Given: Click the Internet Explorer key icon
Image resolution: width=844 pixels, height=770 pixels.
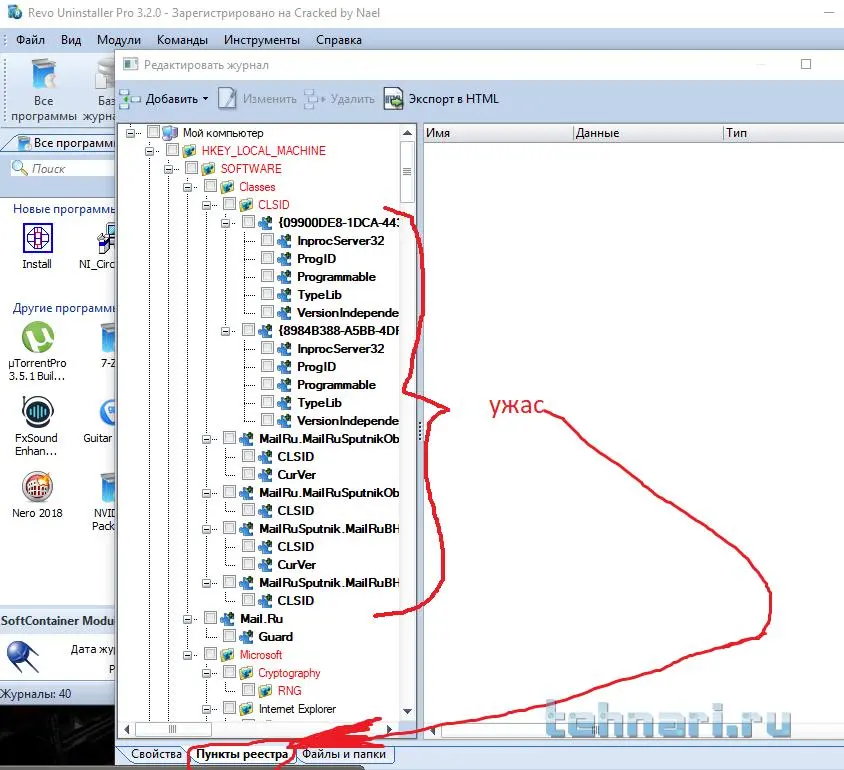Looking at the screenshot, I should tap(246, 709).
